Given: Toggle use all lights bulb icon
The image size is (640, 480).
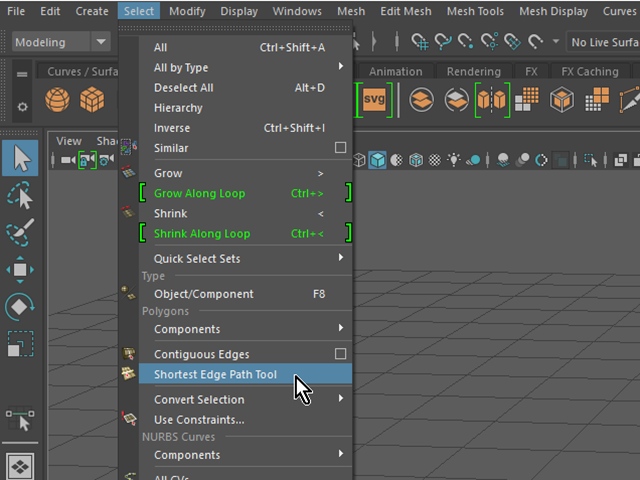Looking at the screenshot, I should pyautogui.click(x=453, y=160).
